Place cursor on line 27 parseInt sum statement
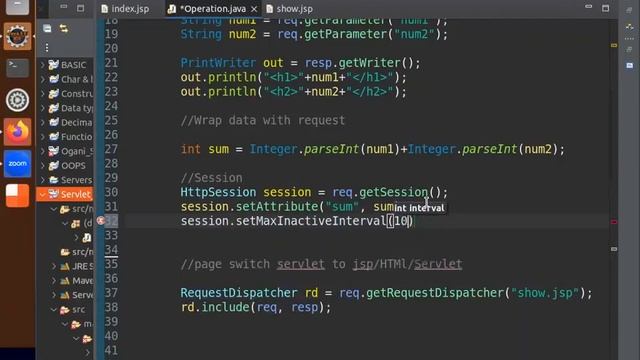 pyautogui.click(x=373, y=149)
